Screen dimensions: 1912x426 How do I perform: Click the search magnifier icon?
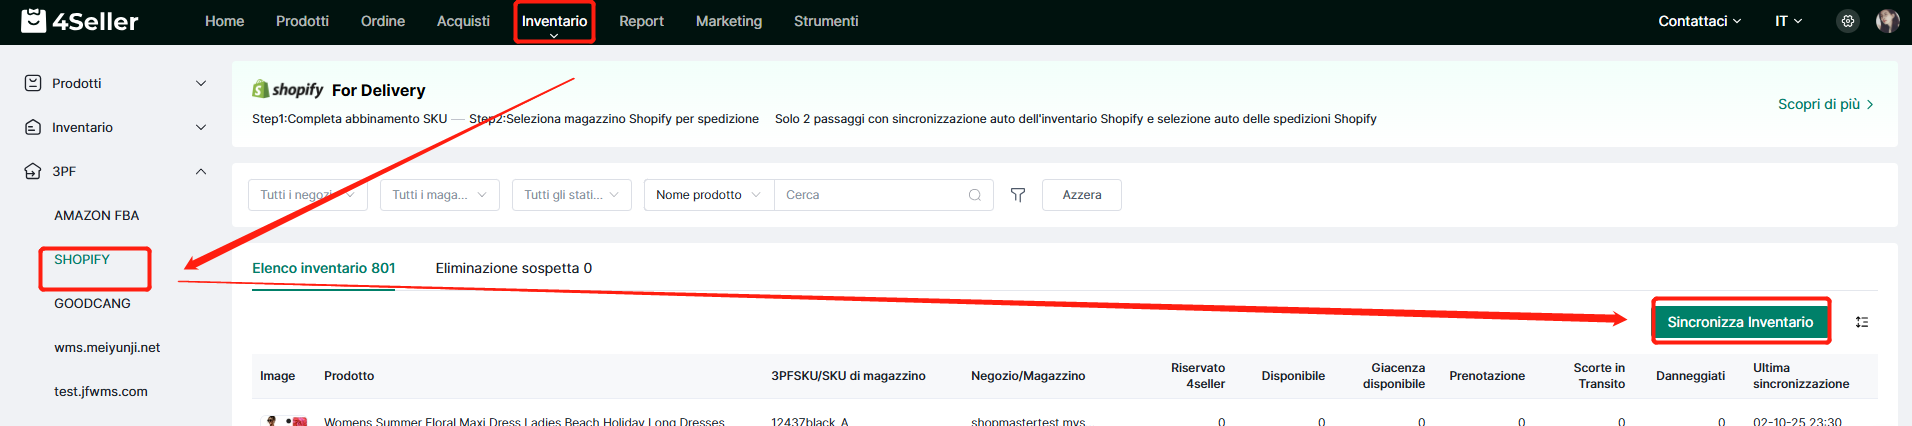tap(975, 195)
